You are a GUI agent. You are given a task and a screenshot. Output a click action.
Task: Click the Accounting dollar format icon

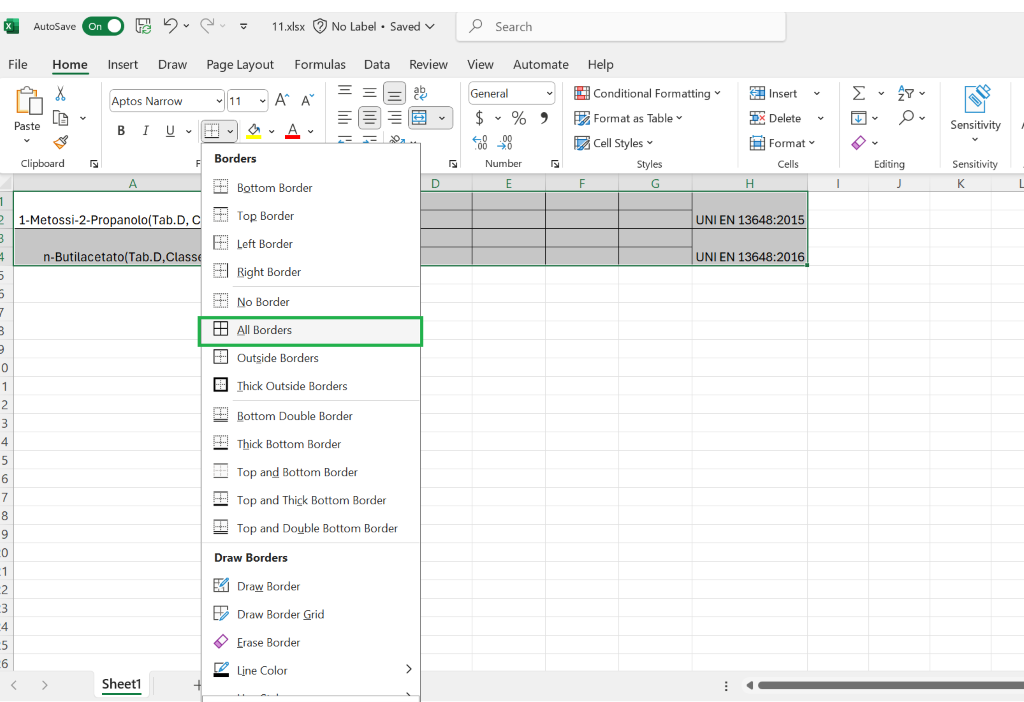tap(479, 118)
